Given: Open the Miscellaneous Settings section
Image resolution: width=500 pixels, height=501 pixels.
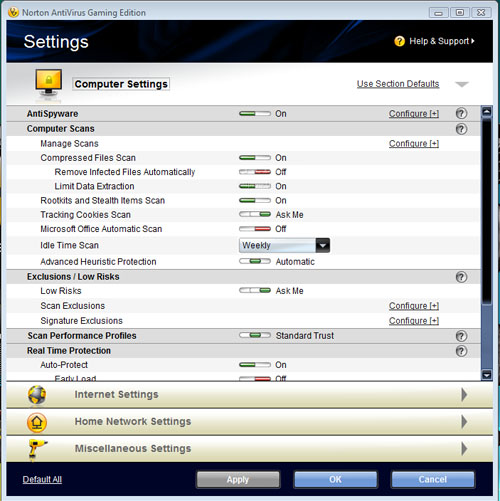Looking at the screenshot, I should click(249, 449).
